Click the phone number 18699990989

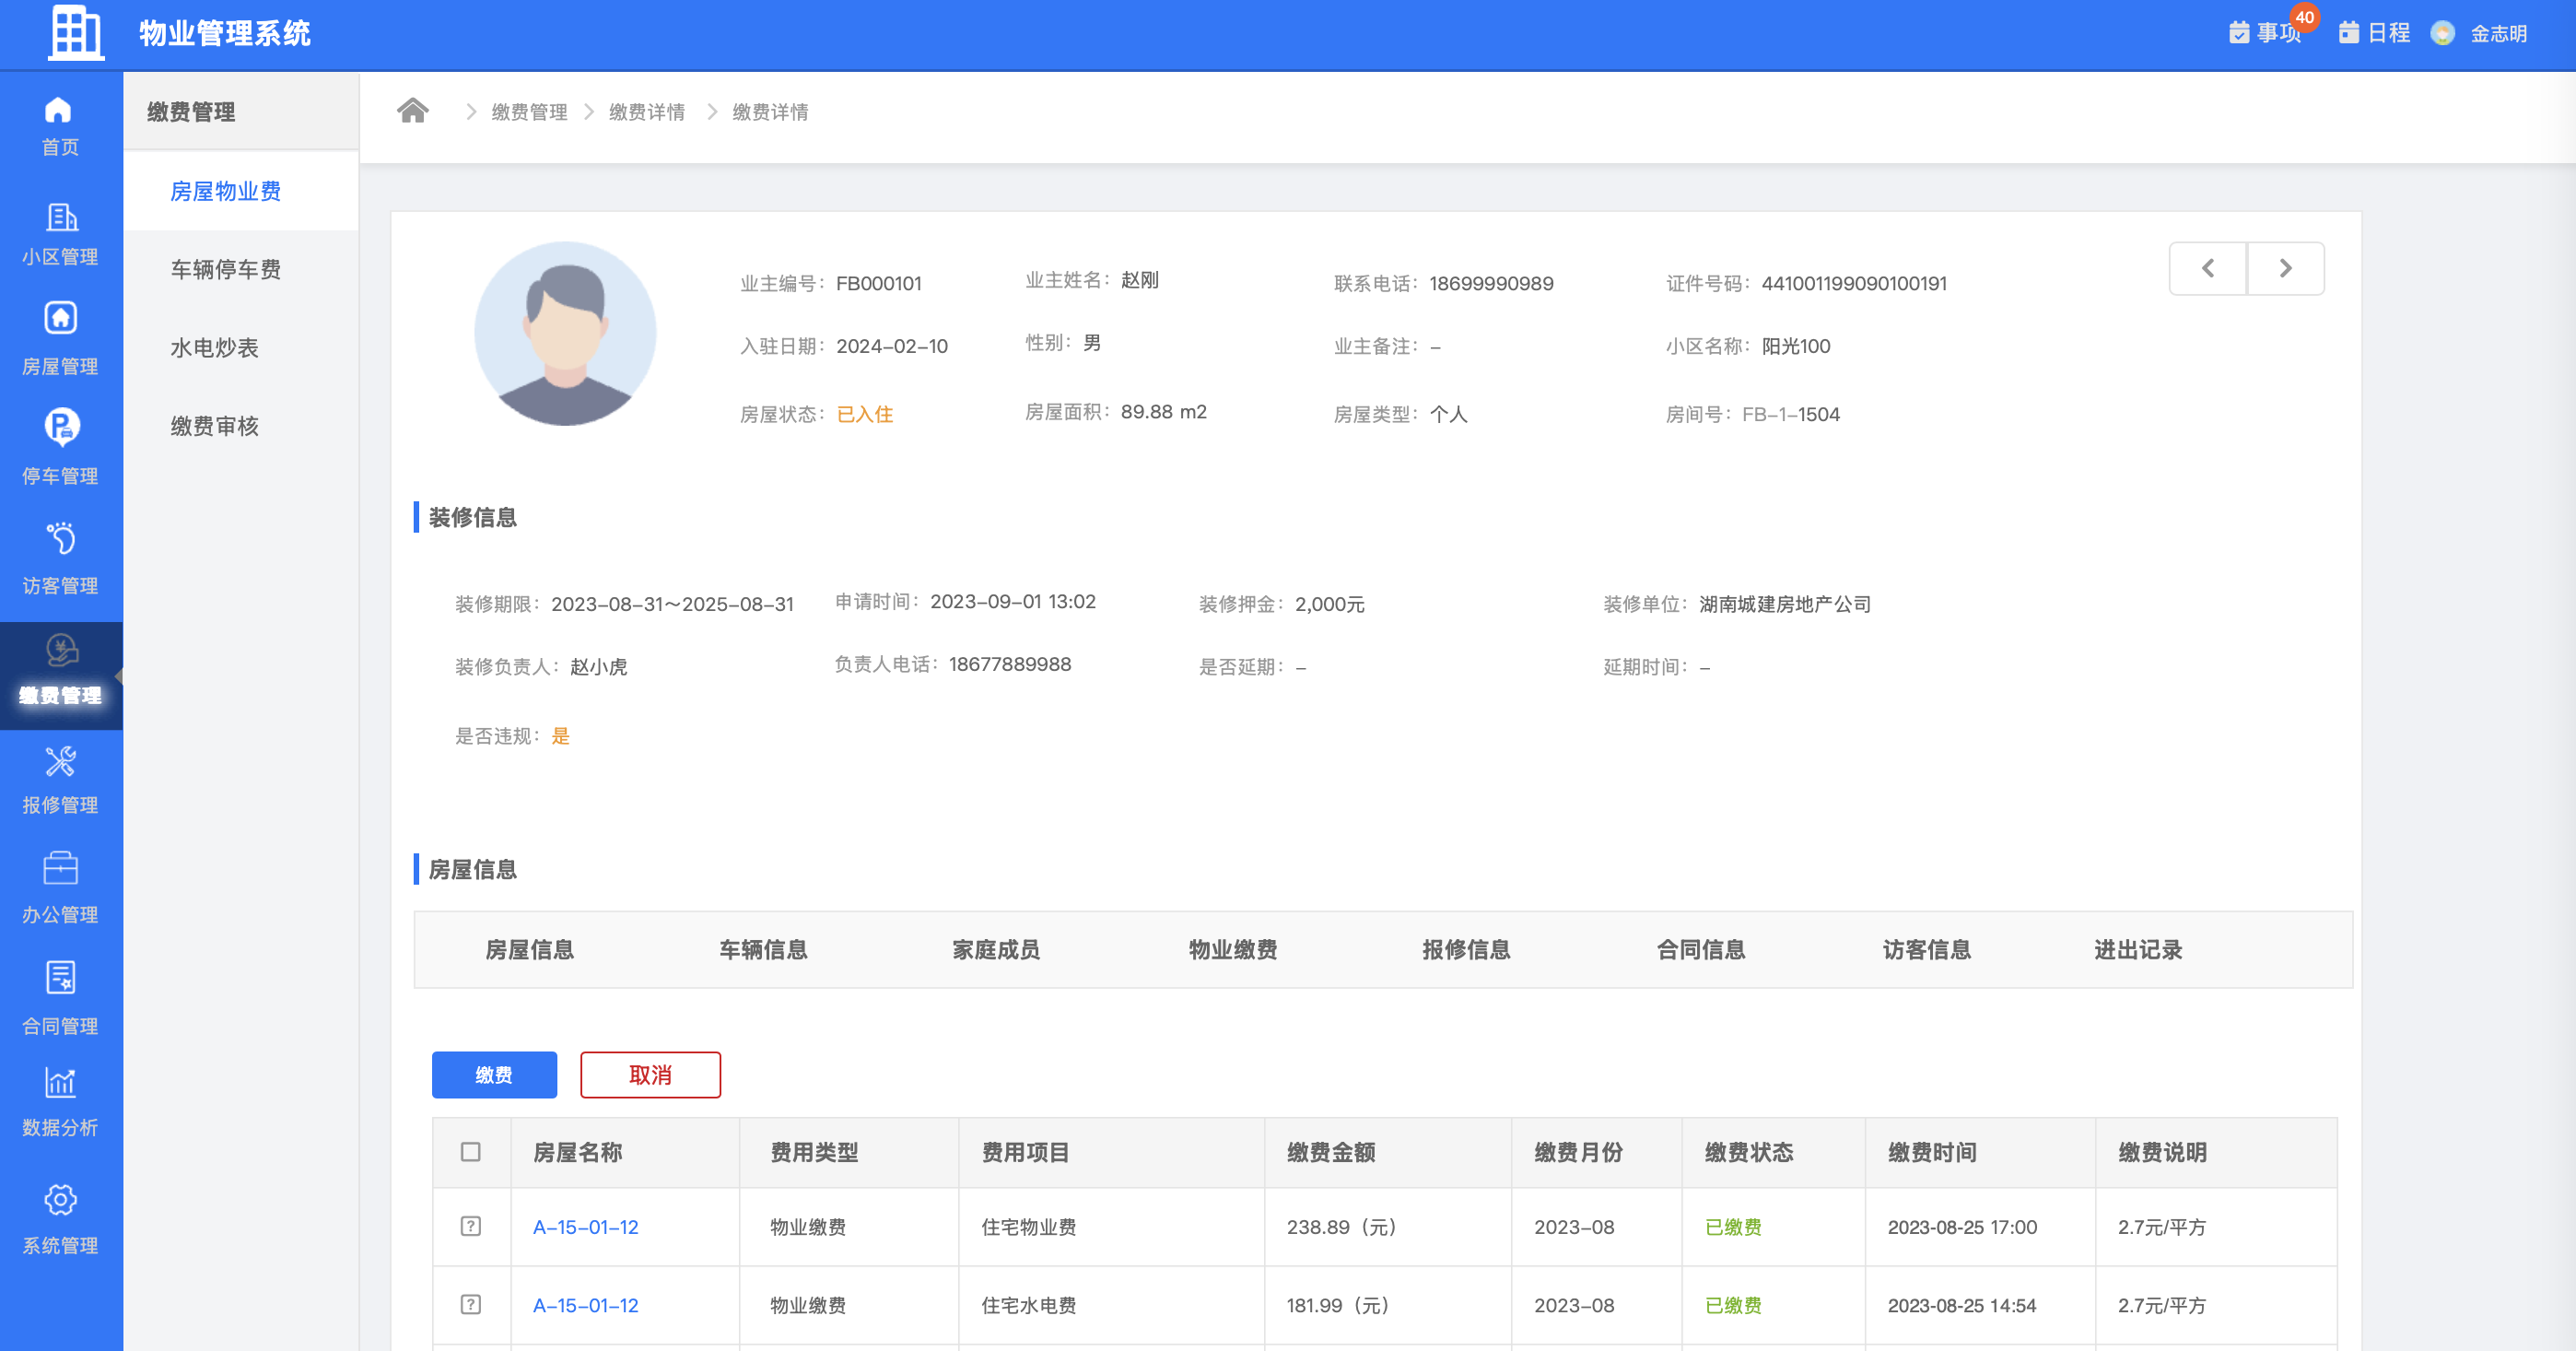(1491, 283)
